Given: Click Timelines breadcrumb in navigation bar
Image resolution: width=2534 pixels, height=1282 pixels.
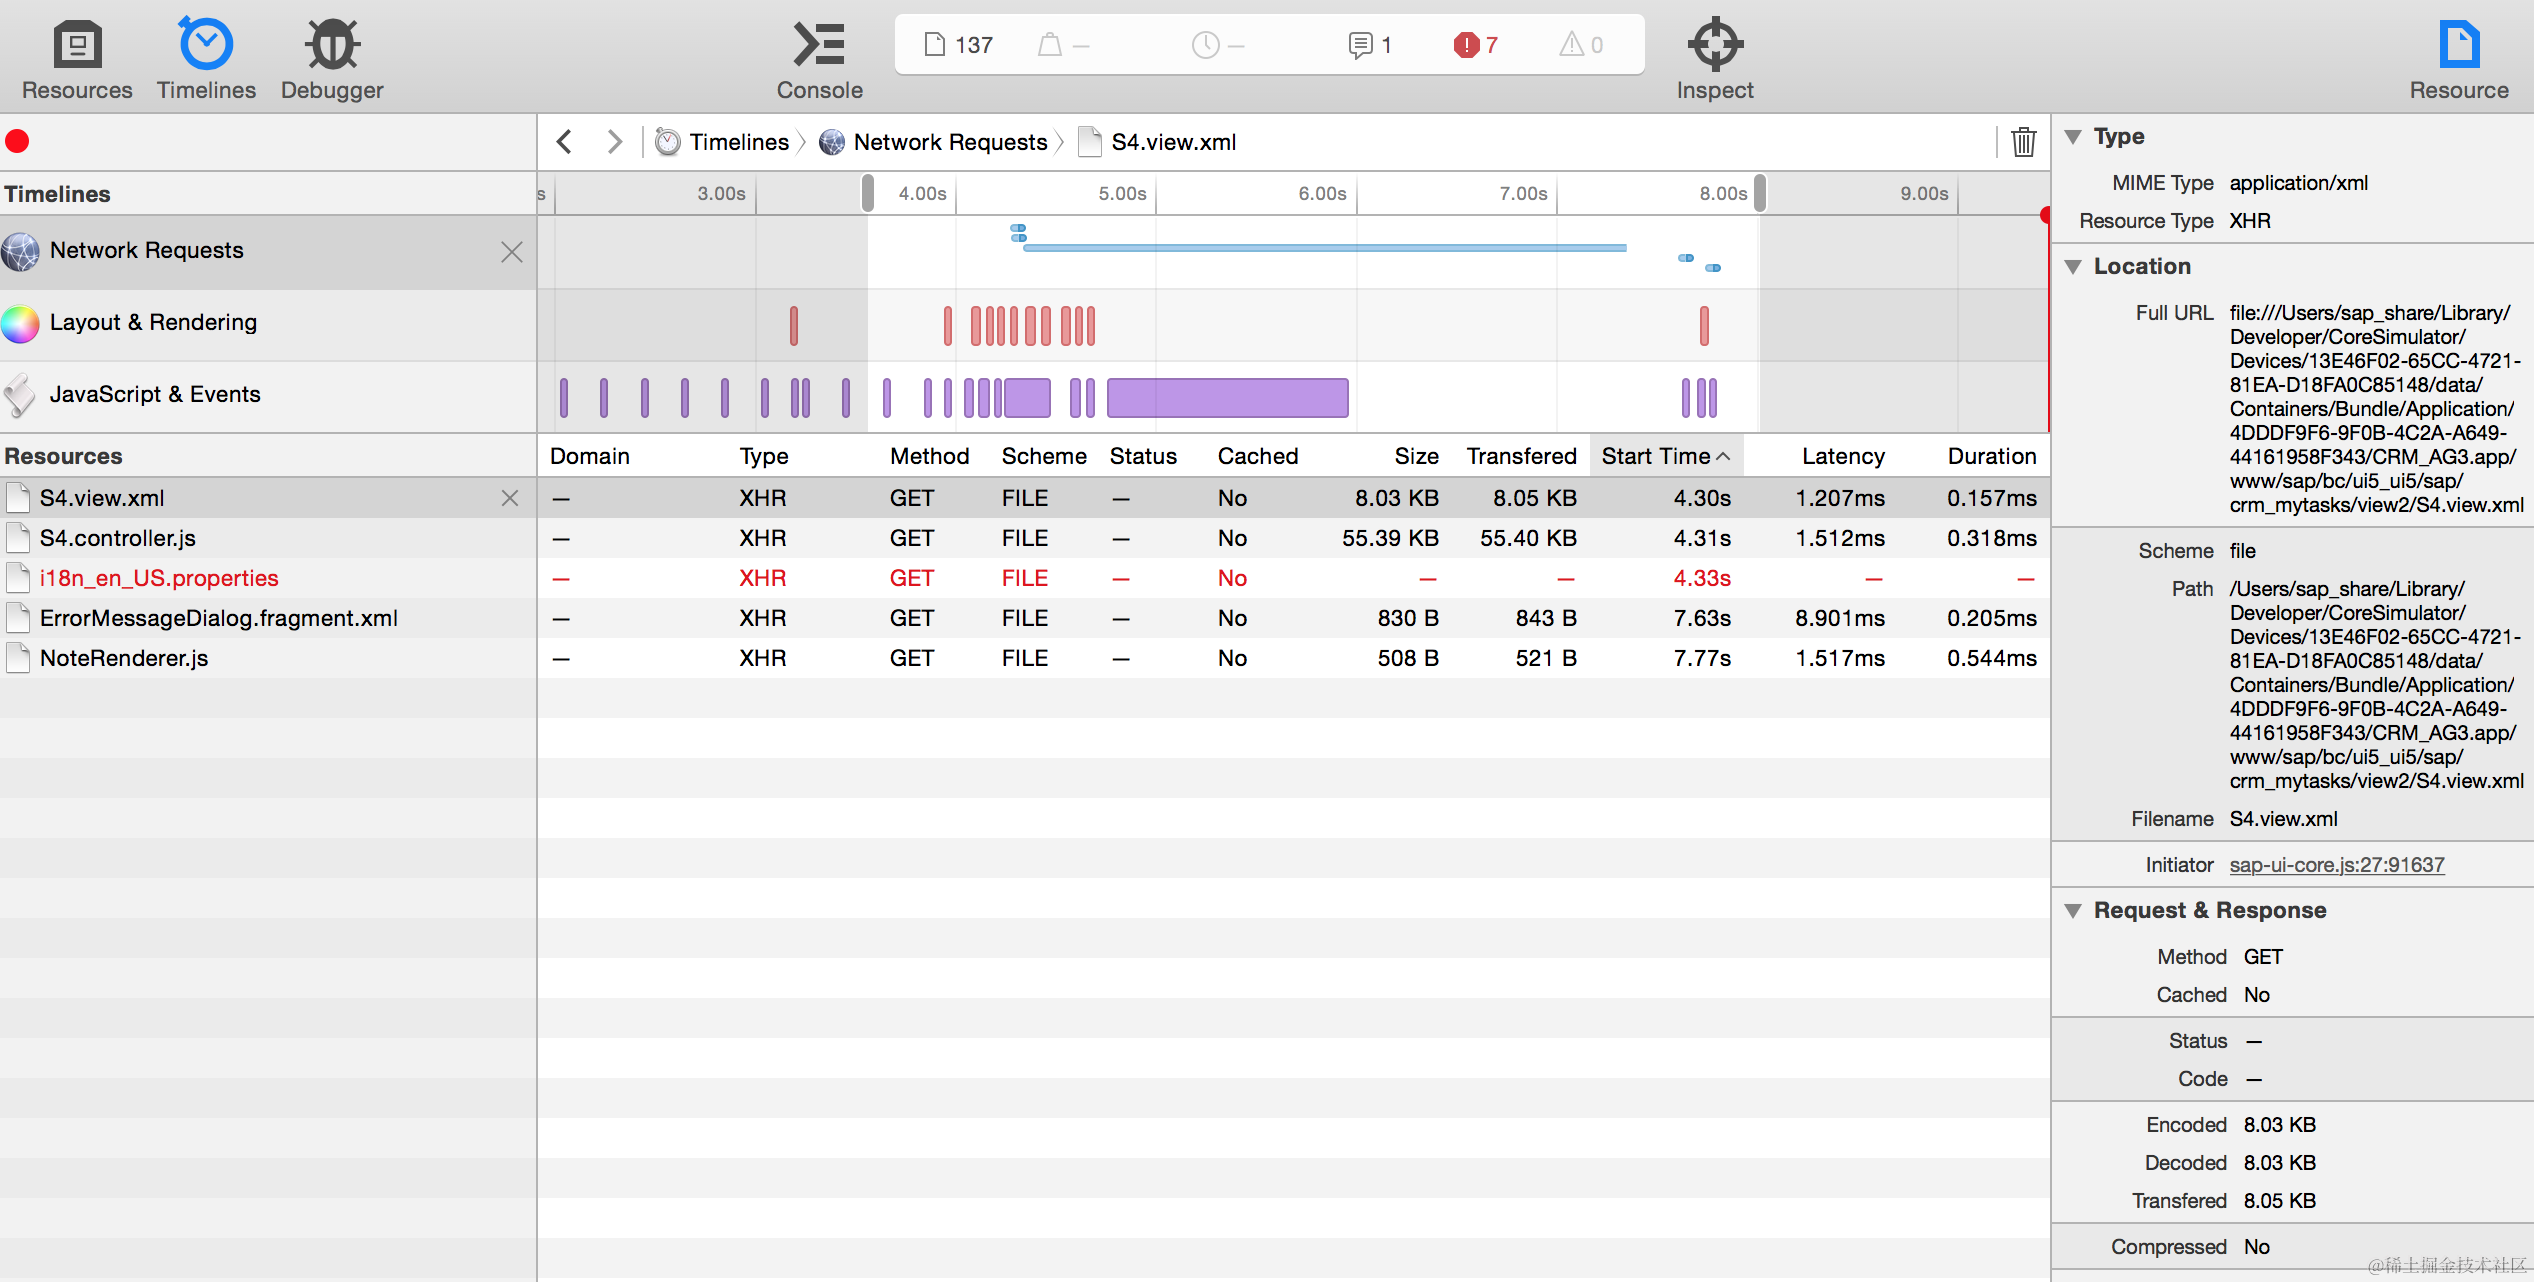Looking at the screenshot, I should (738, 142).
